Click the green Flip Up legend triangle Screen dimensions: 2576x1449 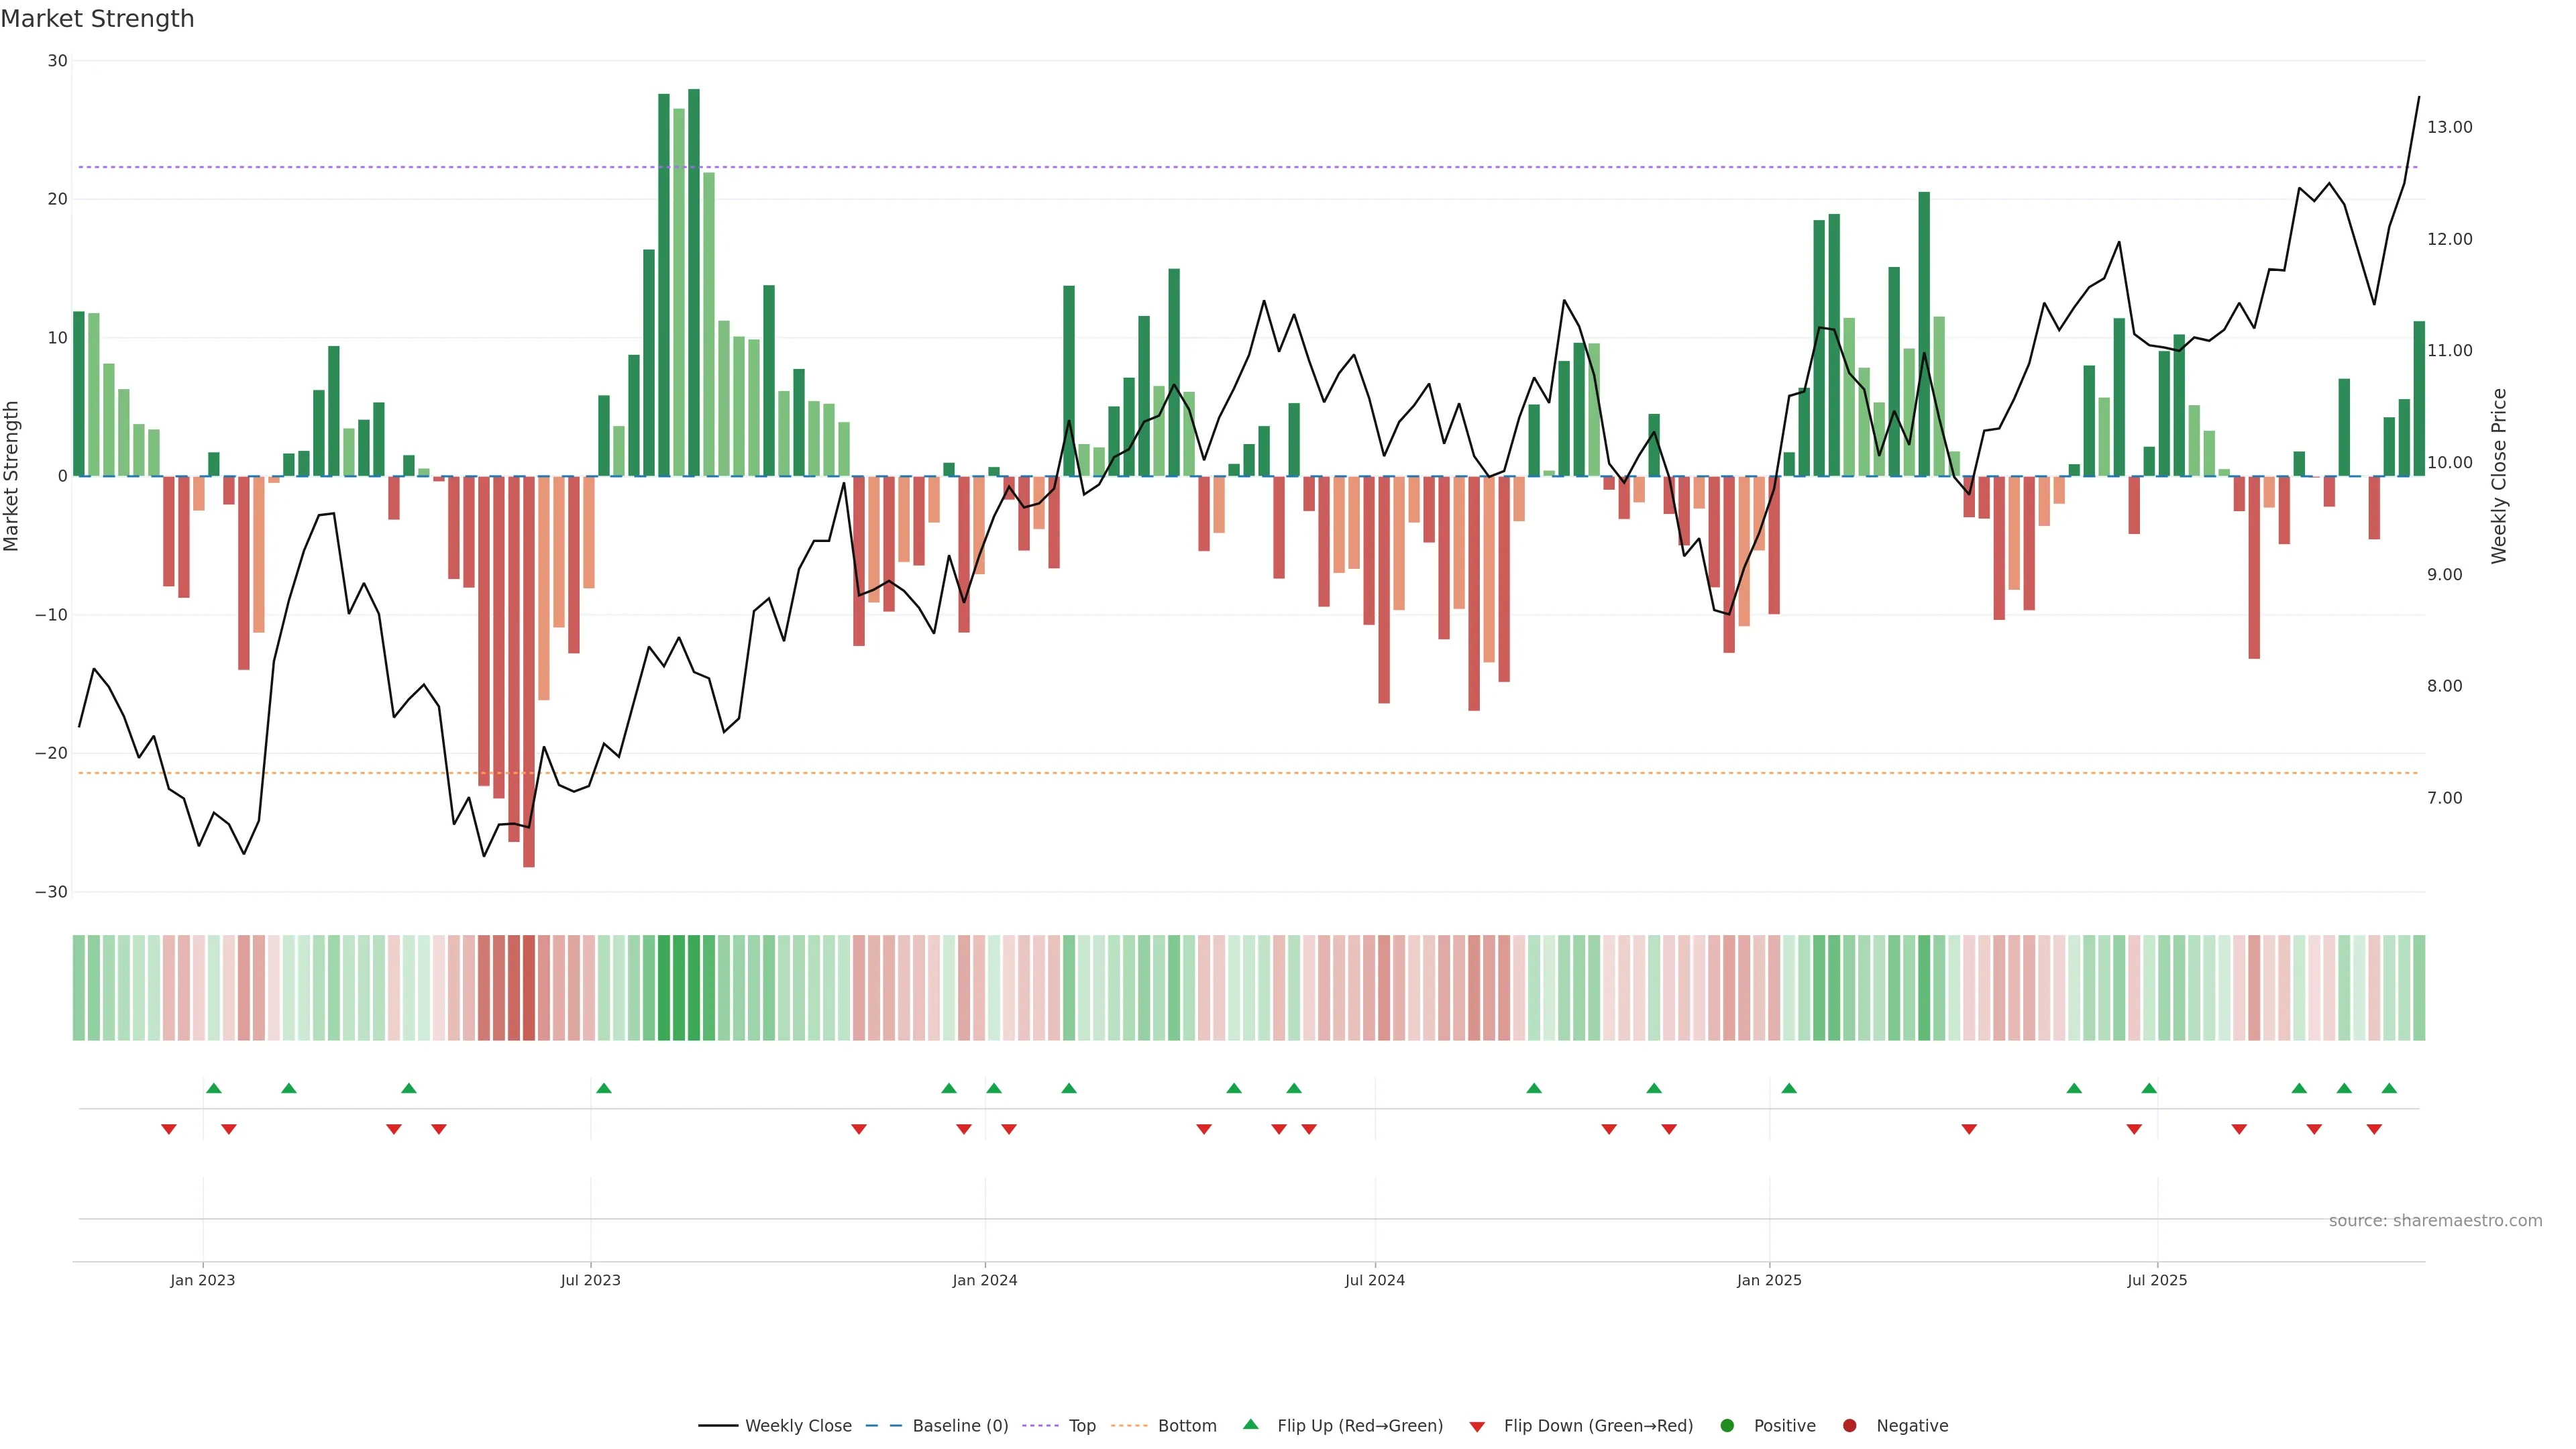tap(1250, 1425)
